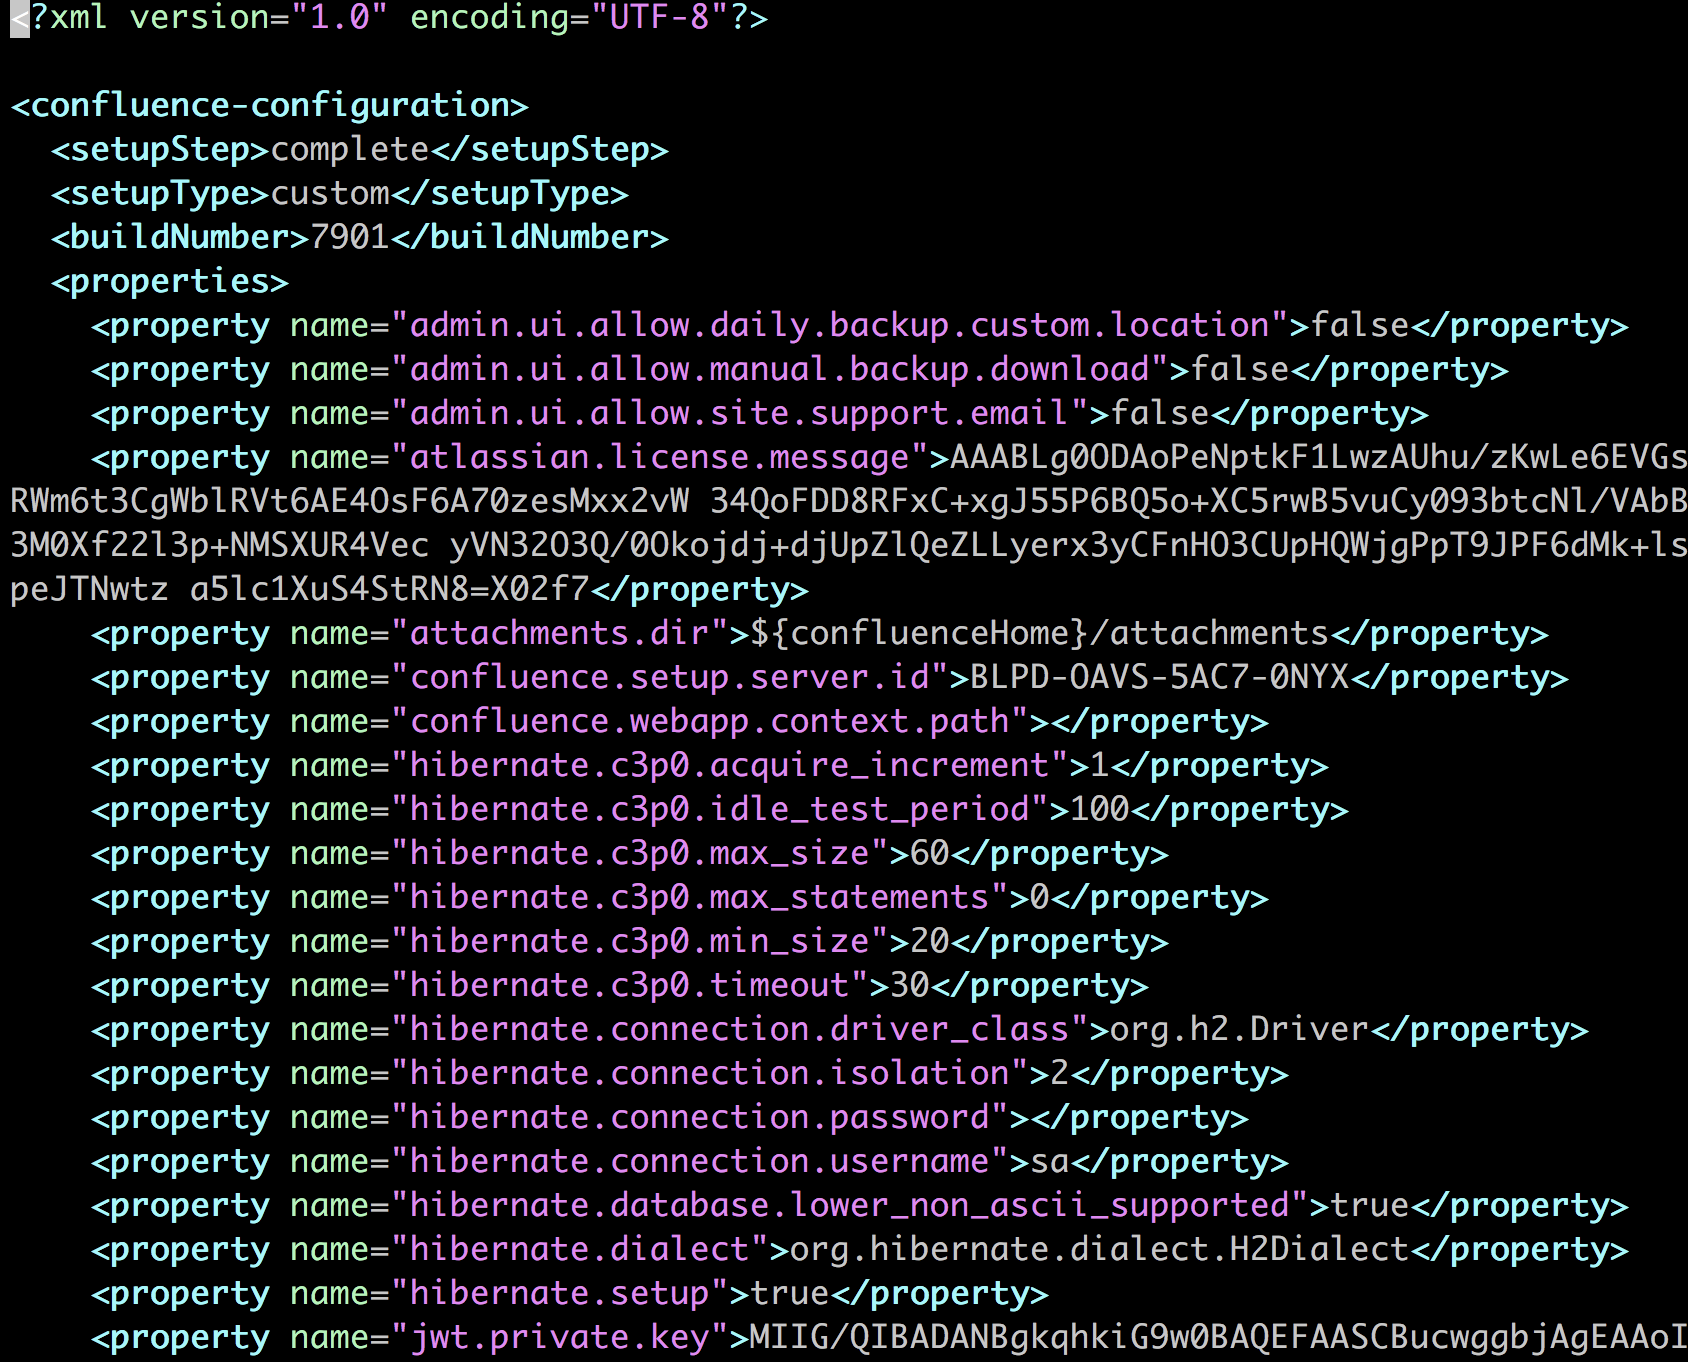Click the jwt.private.key property name
Image resolution: width=1688 pixels, height=1362 pixels.
pyautogui.click(x=559, y=1337)
